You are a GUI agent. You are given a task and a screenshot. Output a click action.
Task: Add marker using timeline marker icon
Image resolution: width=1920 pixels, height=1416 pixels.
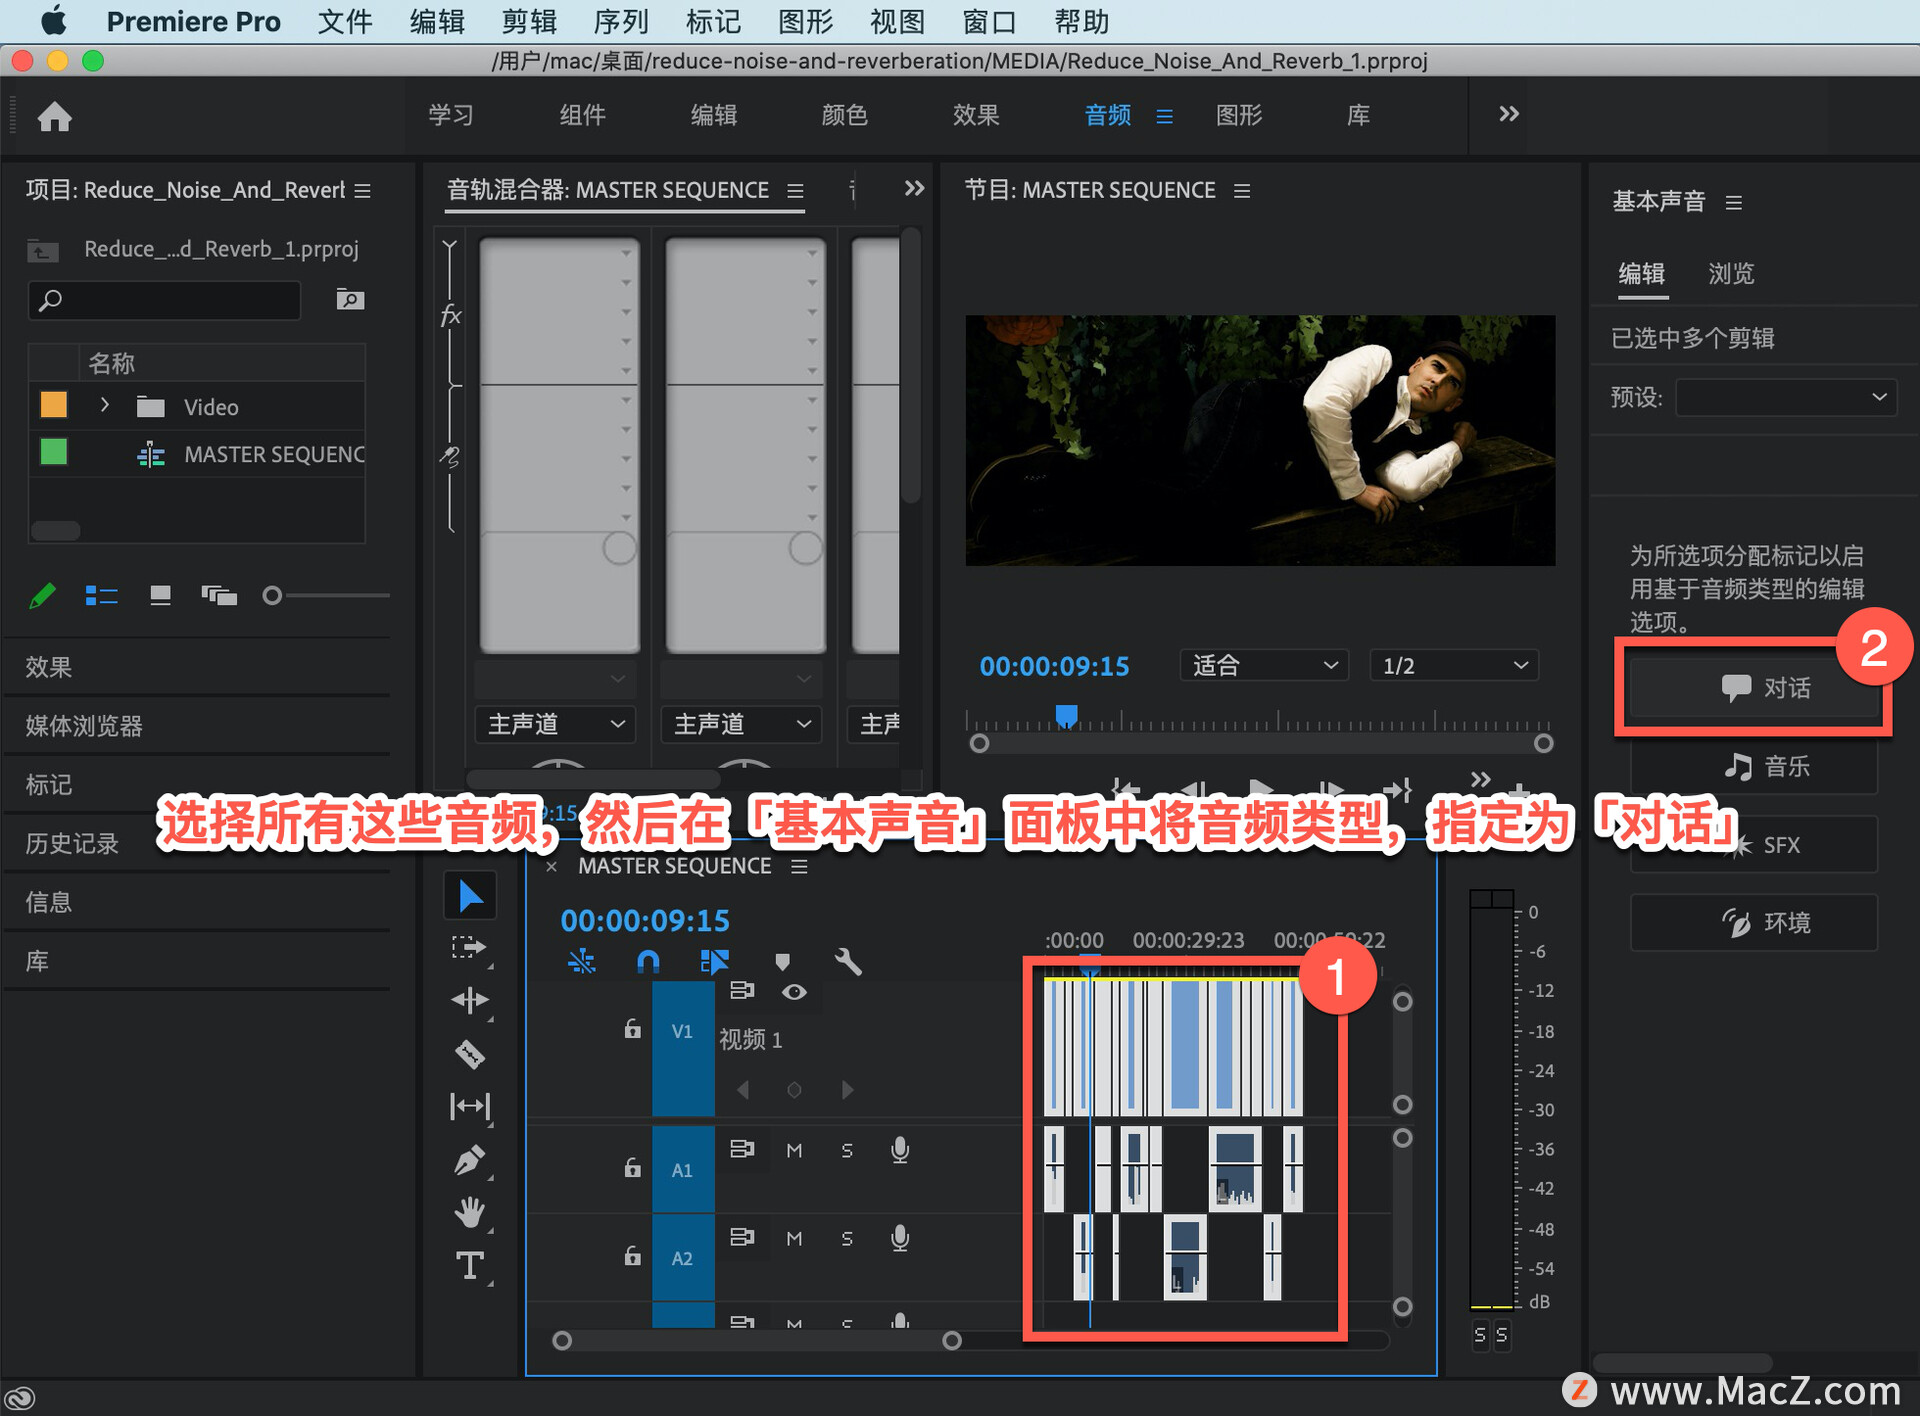pos(782,962)
